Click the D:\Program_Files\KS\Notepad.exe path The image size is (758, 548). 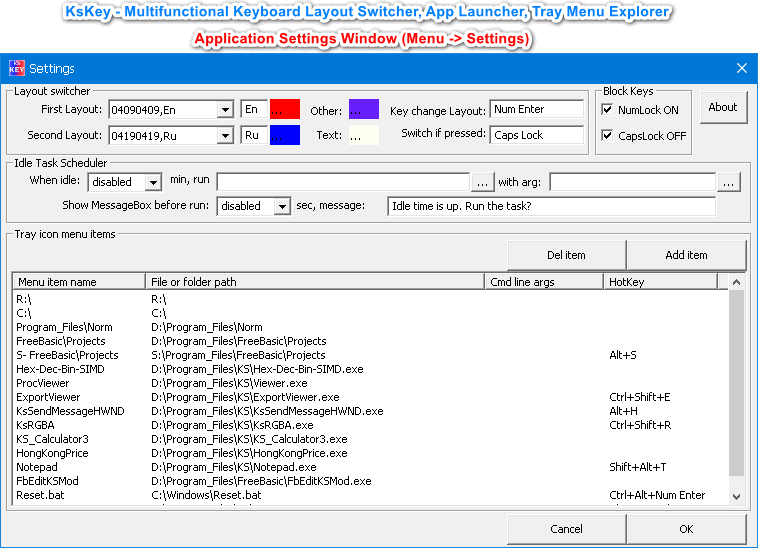pyautogui.click(x=234, y=468)
